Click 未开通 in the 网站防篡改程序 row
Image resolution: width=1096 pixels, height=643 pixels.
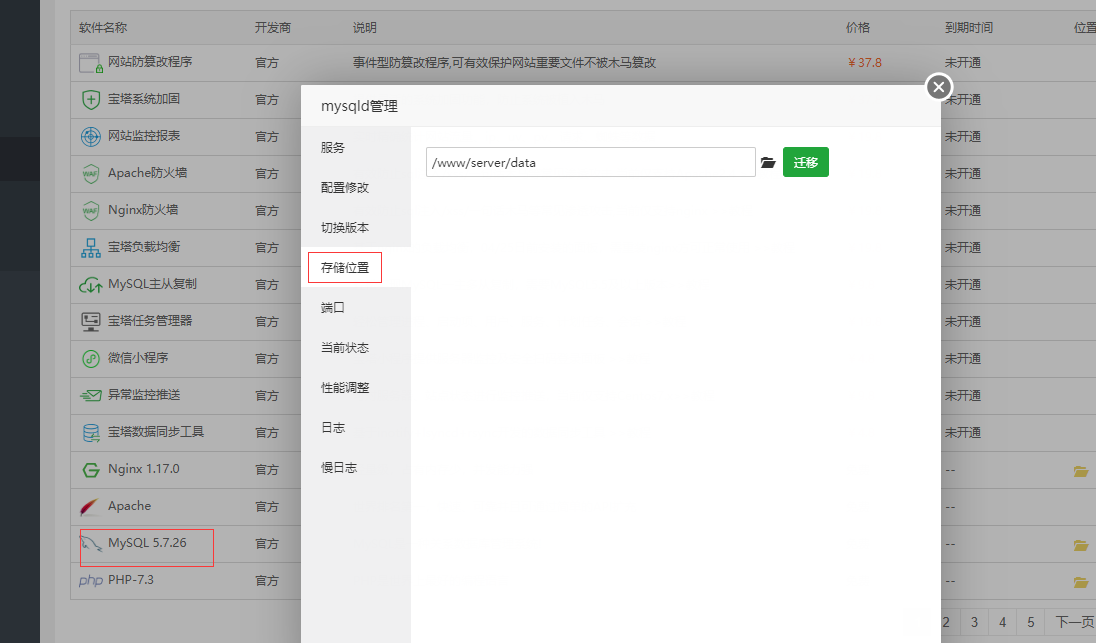[962, 62]
